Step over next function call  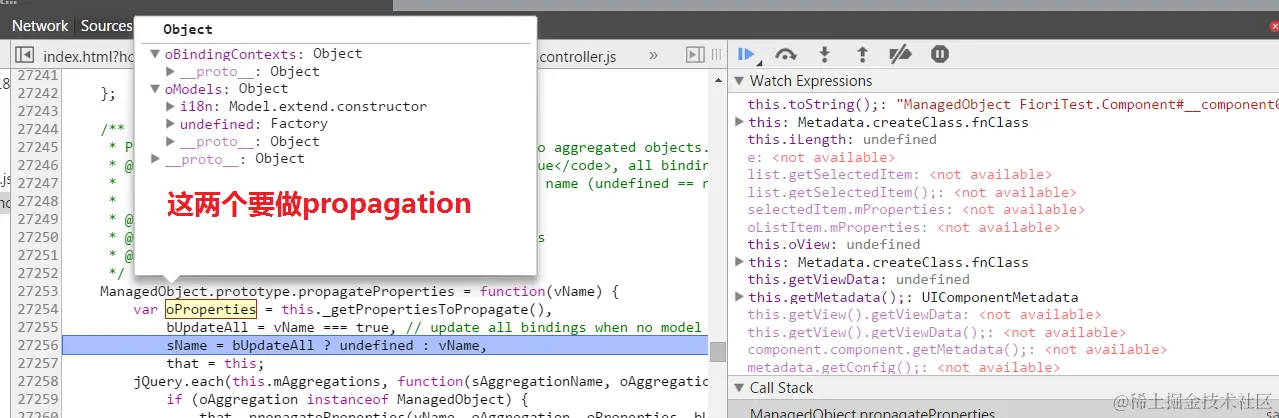tap(786, 54)
